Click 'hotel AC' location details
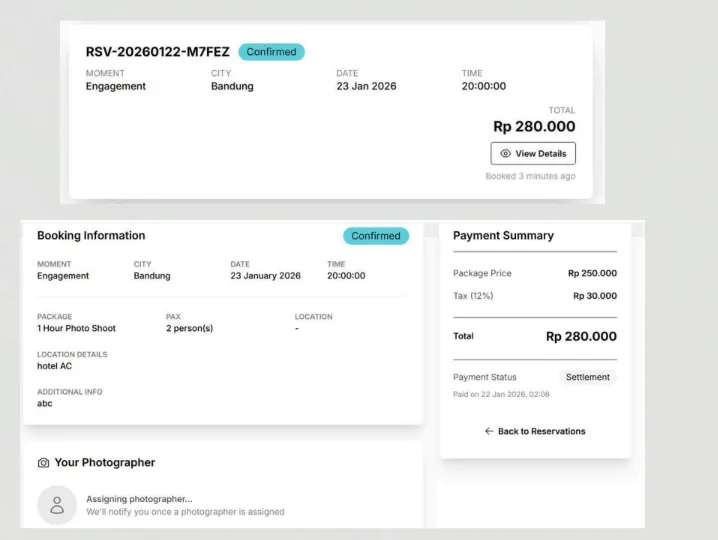 click(x=54, y=366)
